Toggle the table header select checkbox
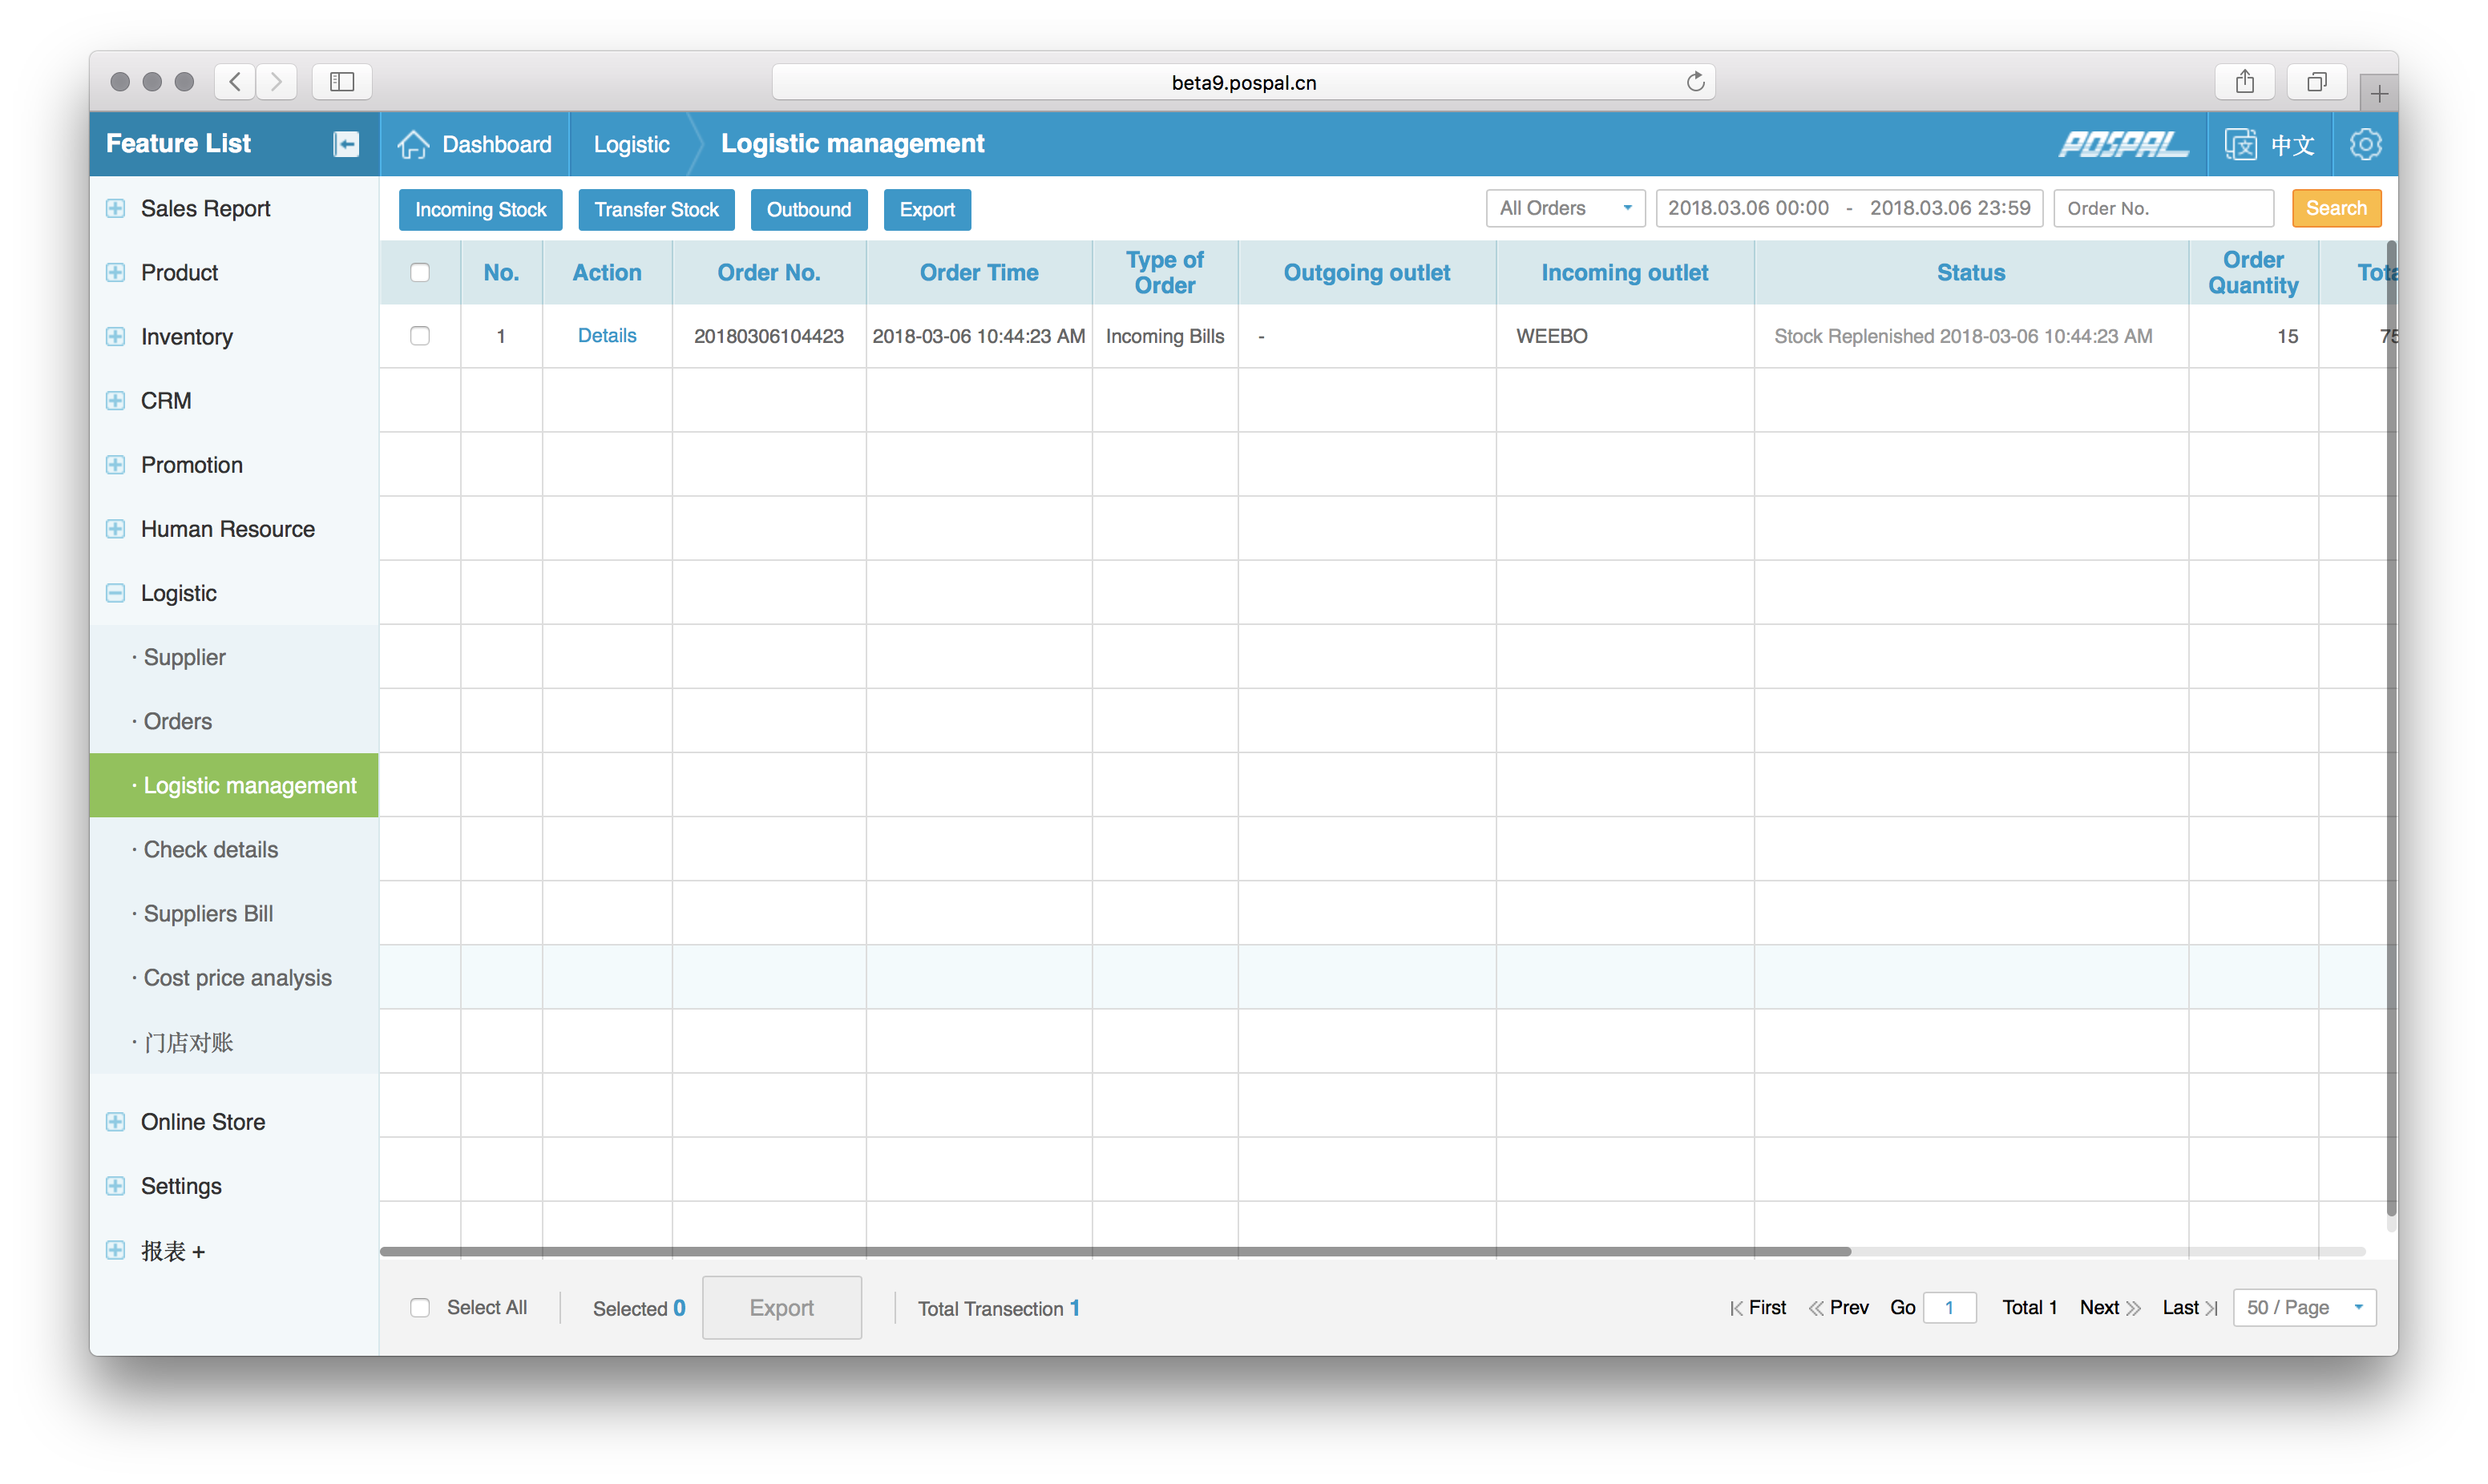Image resolution: width=2488 pixels, height=1484 pixels. tap(420, 272)
